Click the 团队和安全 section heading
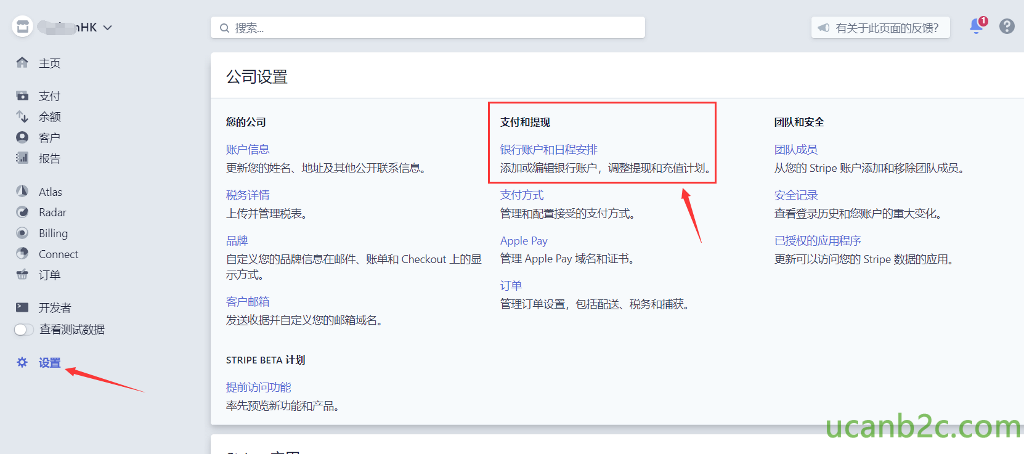Image resolution: width=1024 pixels, height=454 pixels. (799, 122)
